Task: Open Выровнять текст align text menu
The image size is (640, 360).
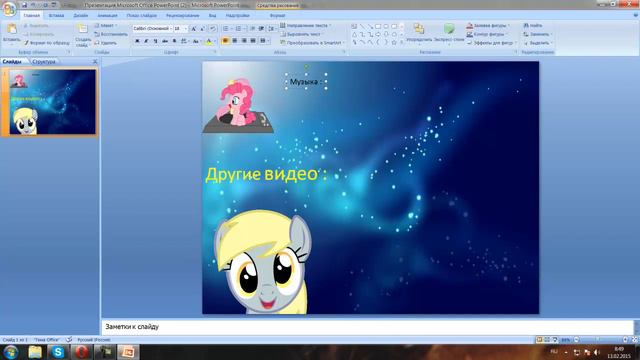Action: tap(302, 34)
